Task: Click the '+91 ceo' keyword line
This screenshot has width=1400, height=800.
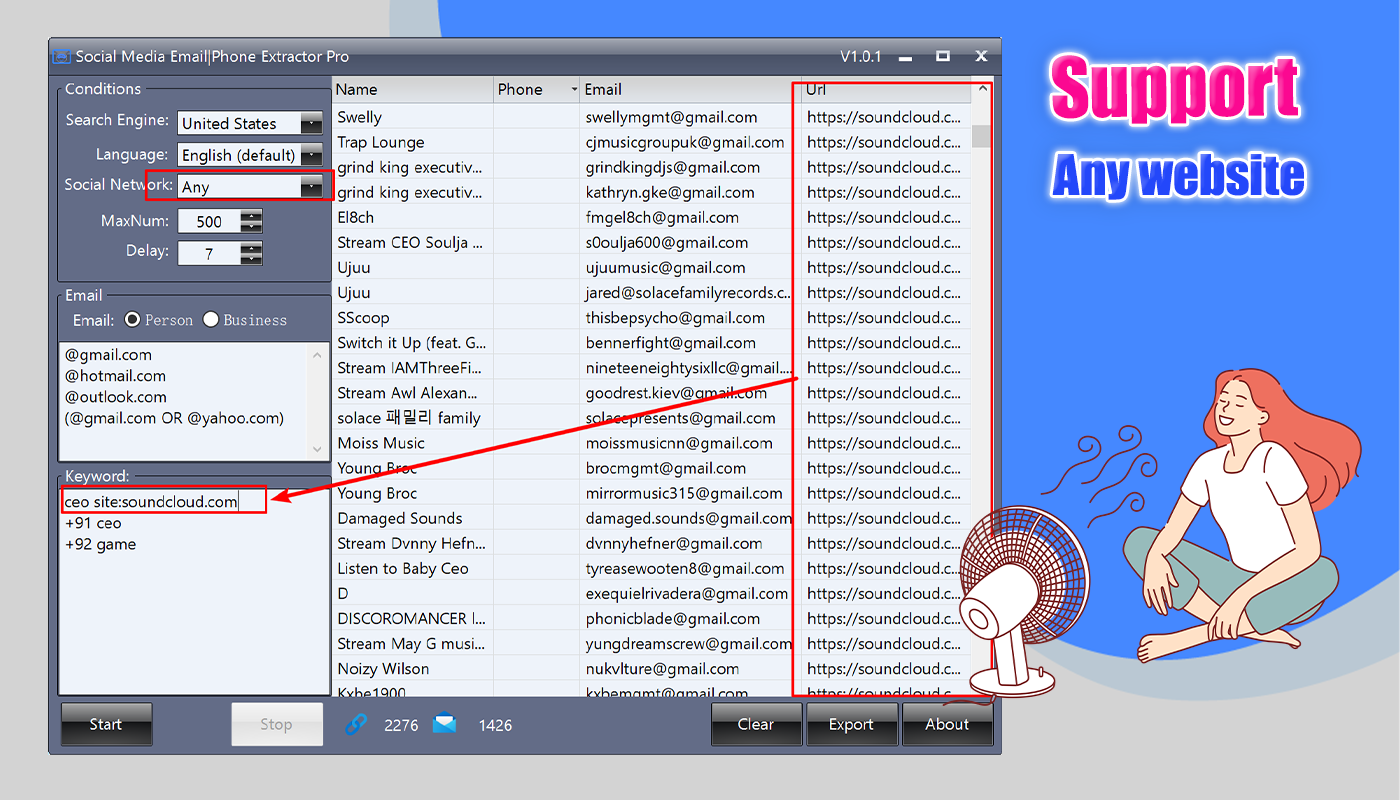Action: coord(93,523)
